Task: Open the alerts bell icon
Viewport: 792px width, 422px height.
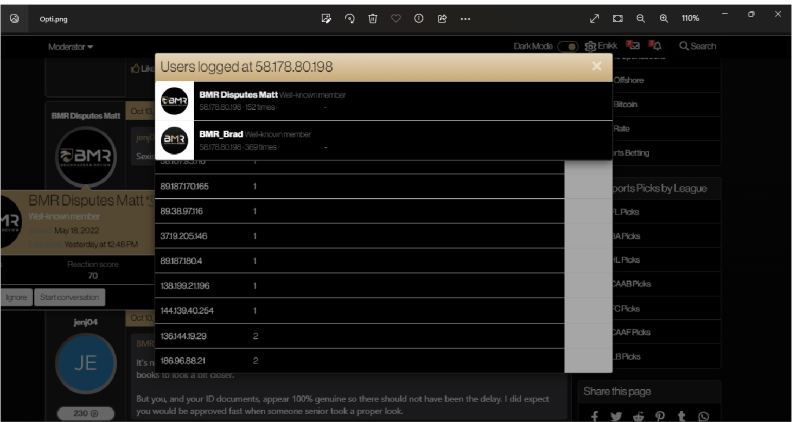Action: (x=655, y=45)
